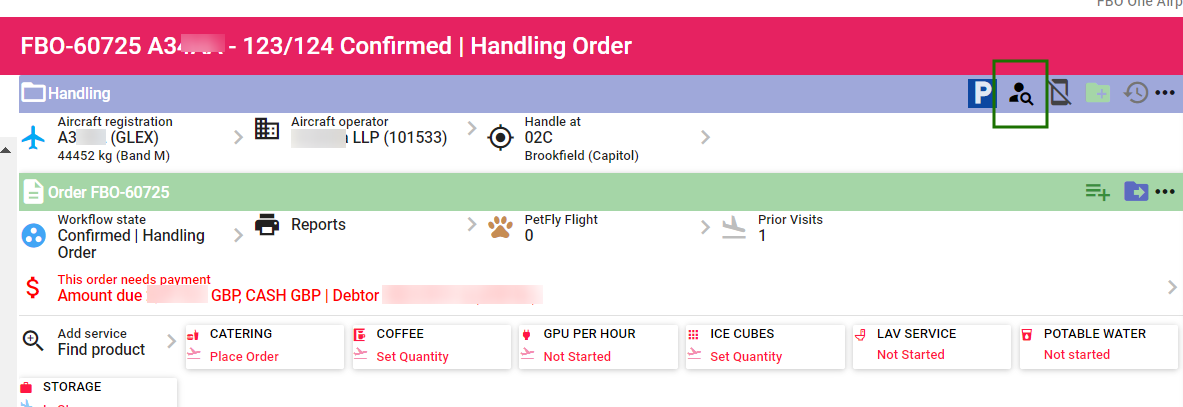This screenshot has width=1183, height=407.
Task: Expand the Aircraft operator chevron
Action: point(472,128)
